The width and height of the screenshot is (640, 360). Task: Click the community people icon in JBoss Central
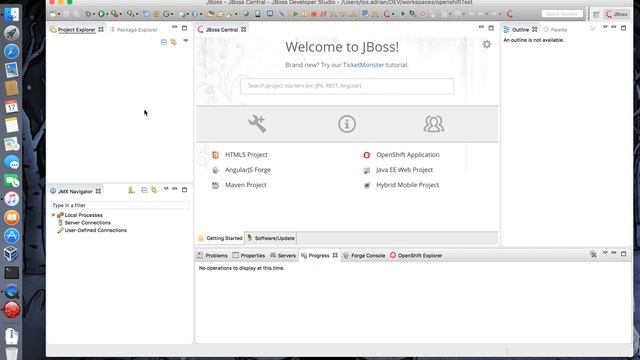point(433,124)
